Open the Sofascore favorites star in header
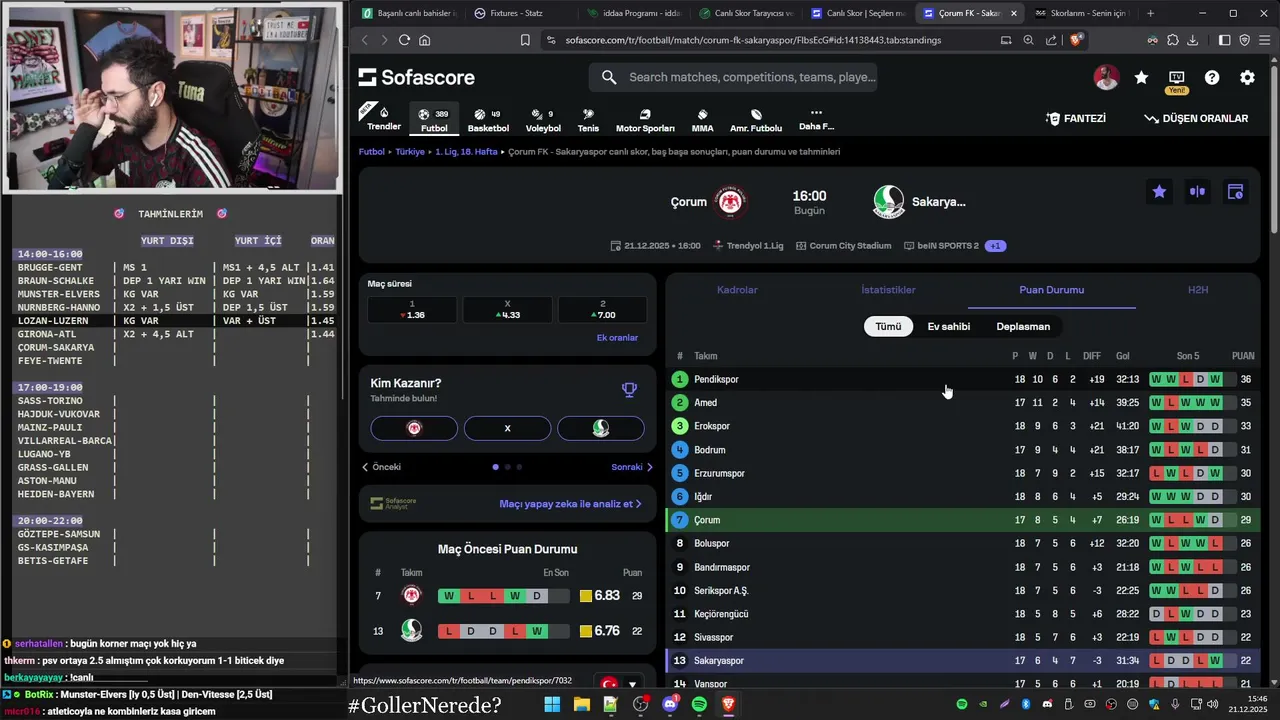 pos(1141,77)
